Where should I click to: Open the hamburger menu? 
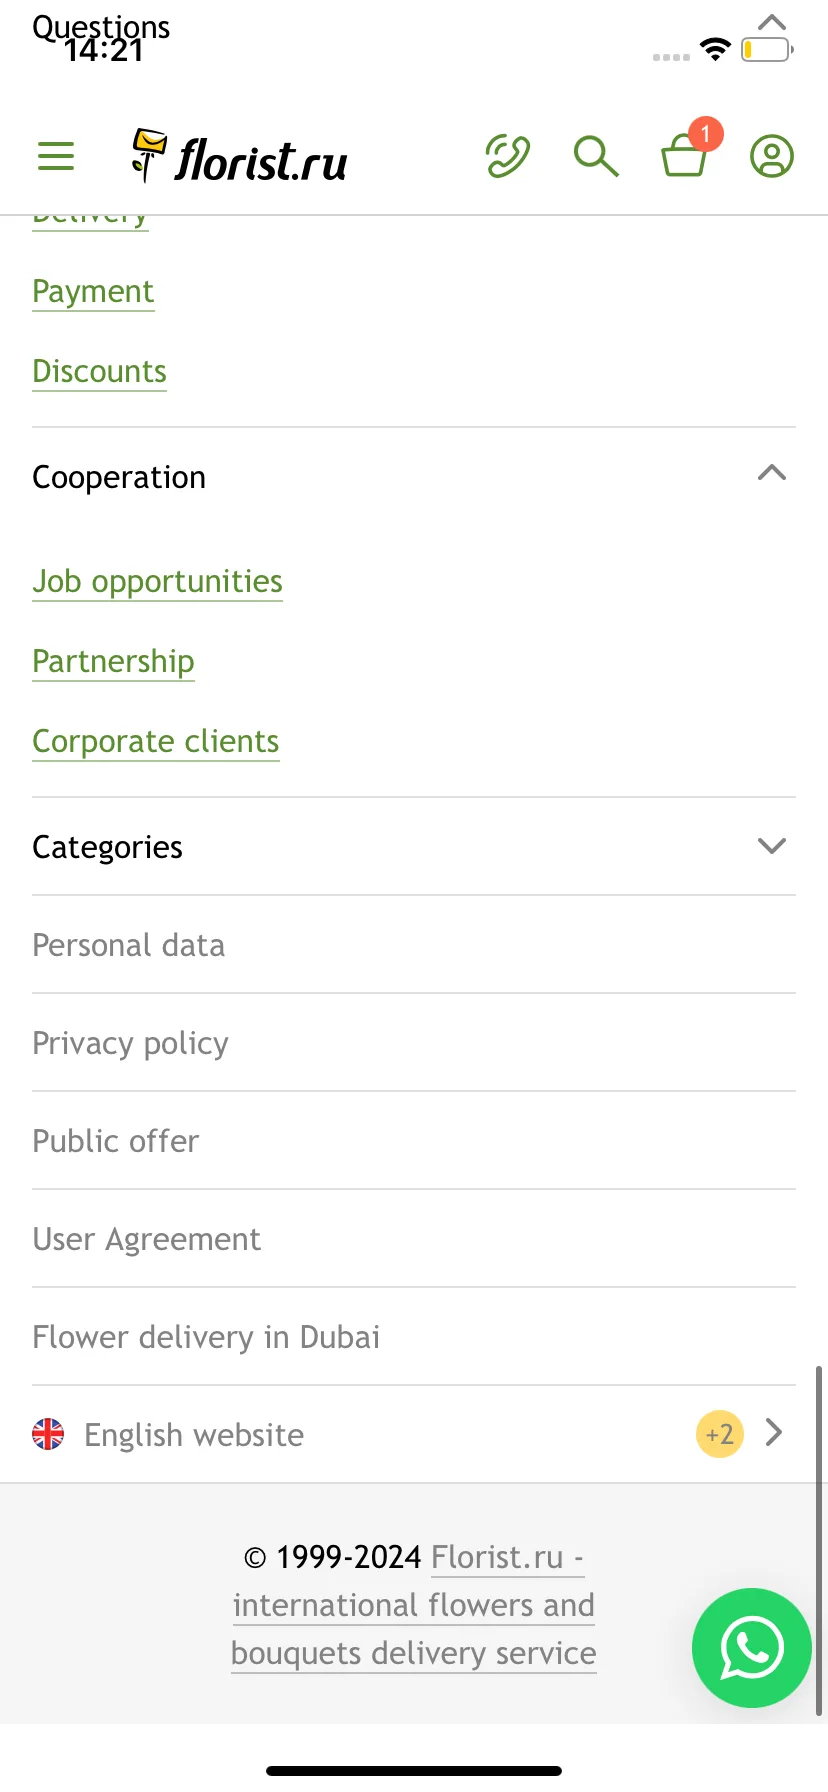(x=56, y=156)
